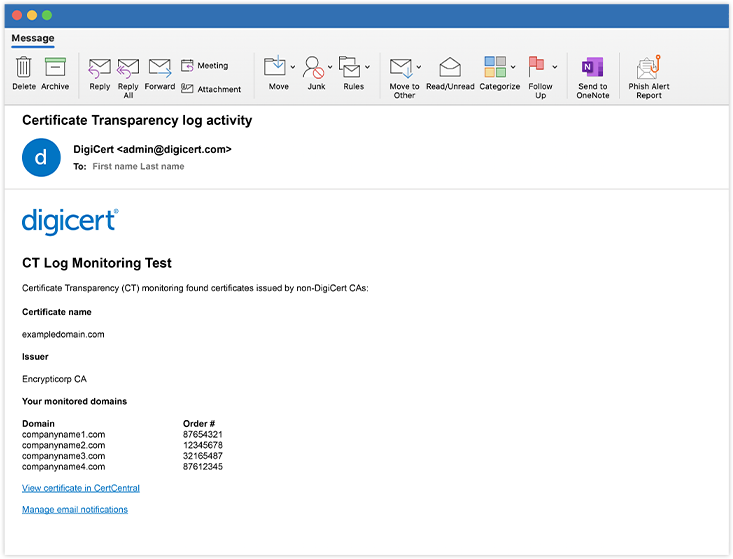The width and height of the screenshot is (733, 559).
Task: Click the domain companyname3.com
Action: [x=64, y=456]
